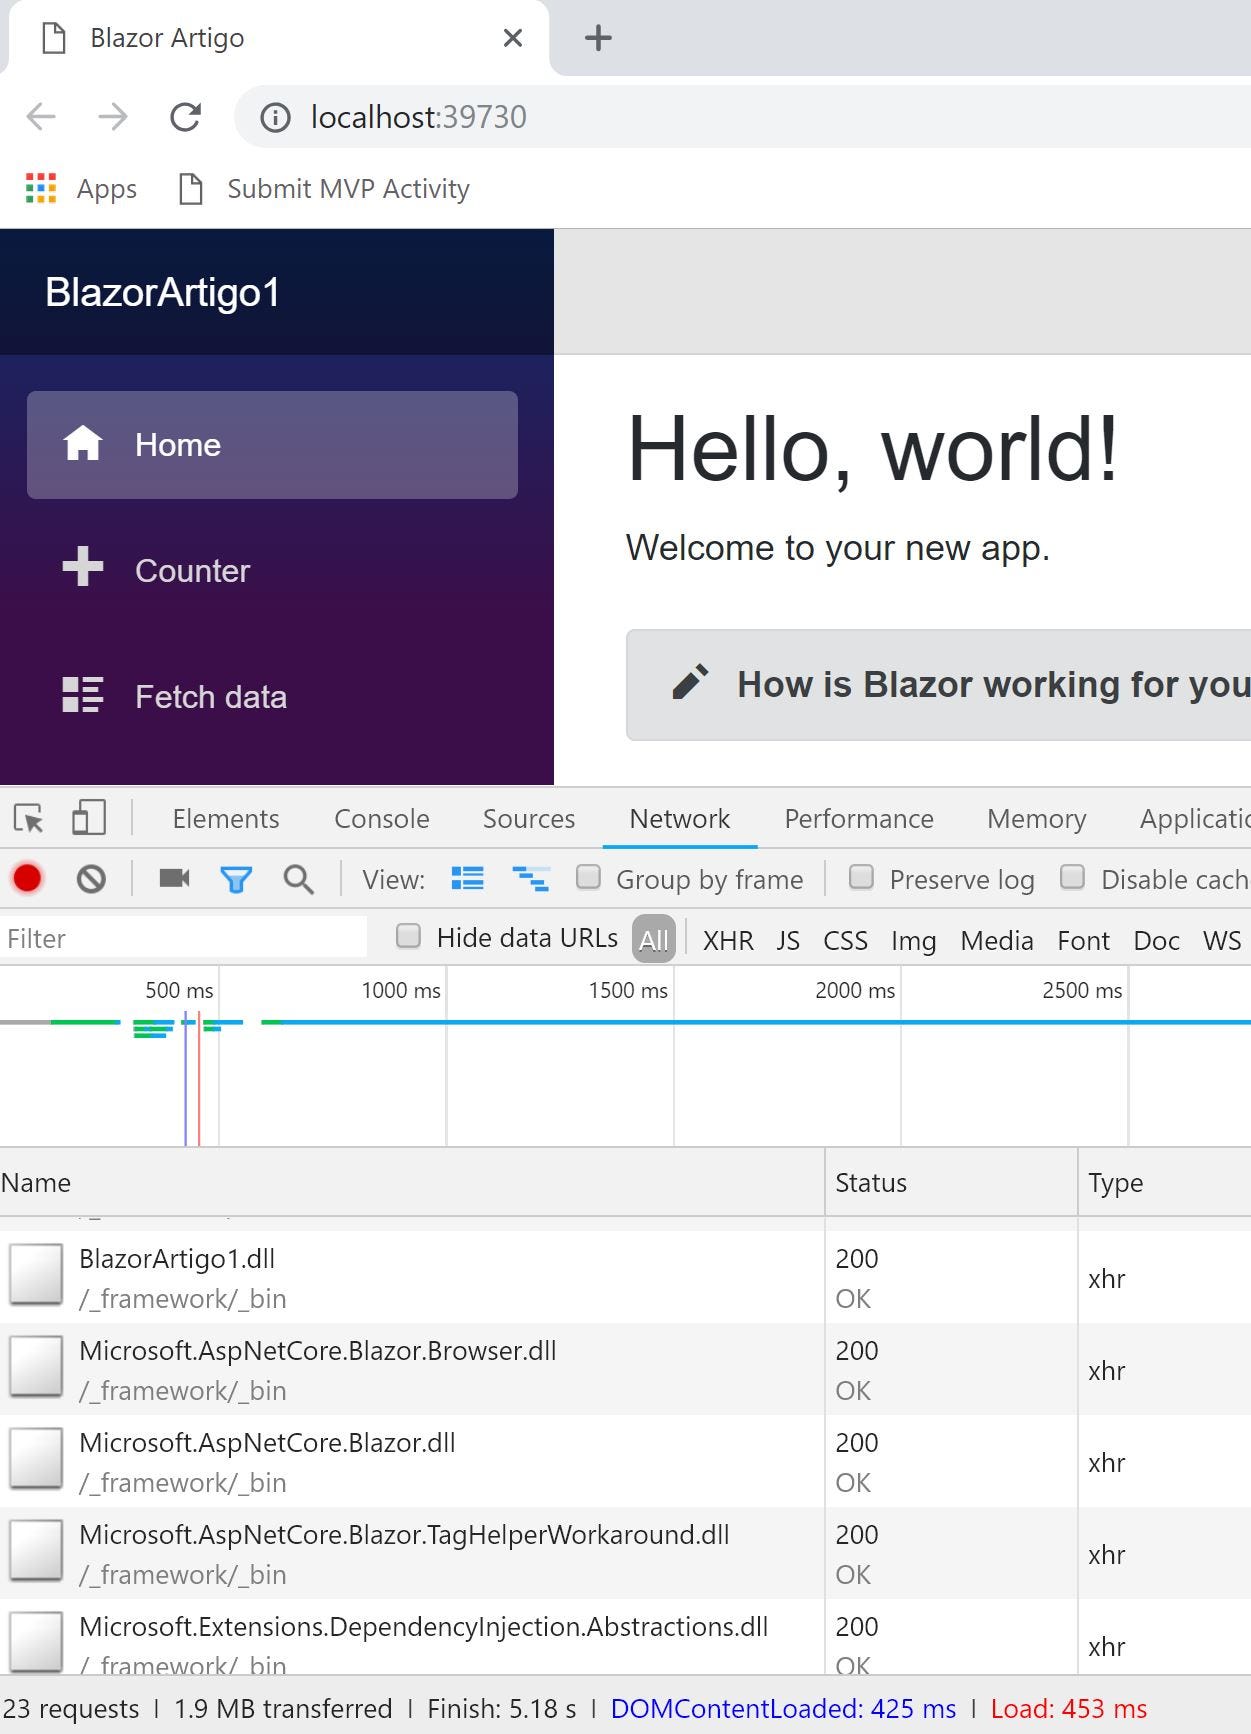Enable Preserve log checkbox
Screen dimensions: 1251x1734
[861, 877]
